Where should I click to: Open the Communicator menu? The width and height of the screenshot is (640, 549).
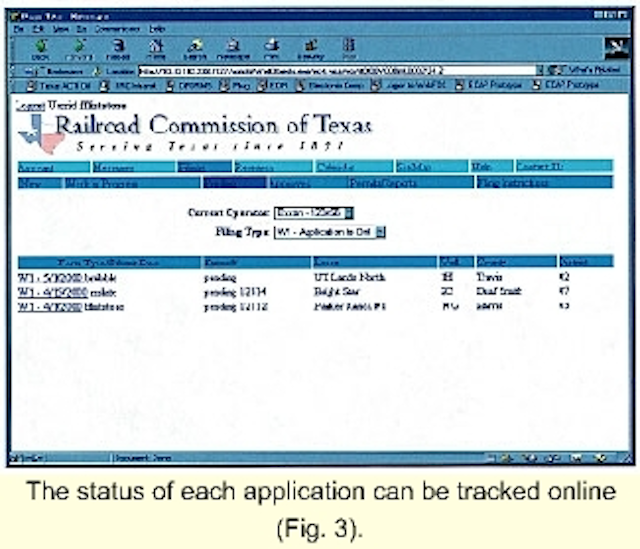(118, 29)
